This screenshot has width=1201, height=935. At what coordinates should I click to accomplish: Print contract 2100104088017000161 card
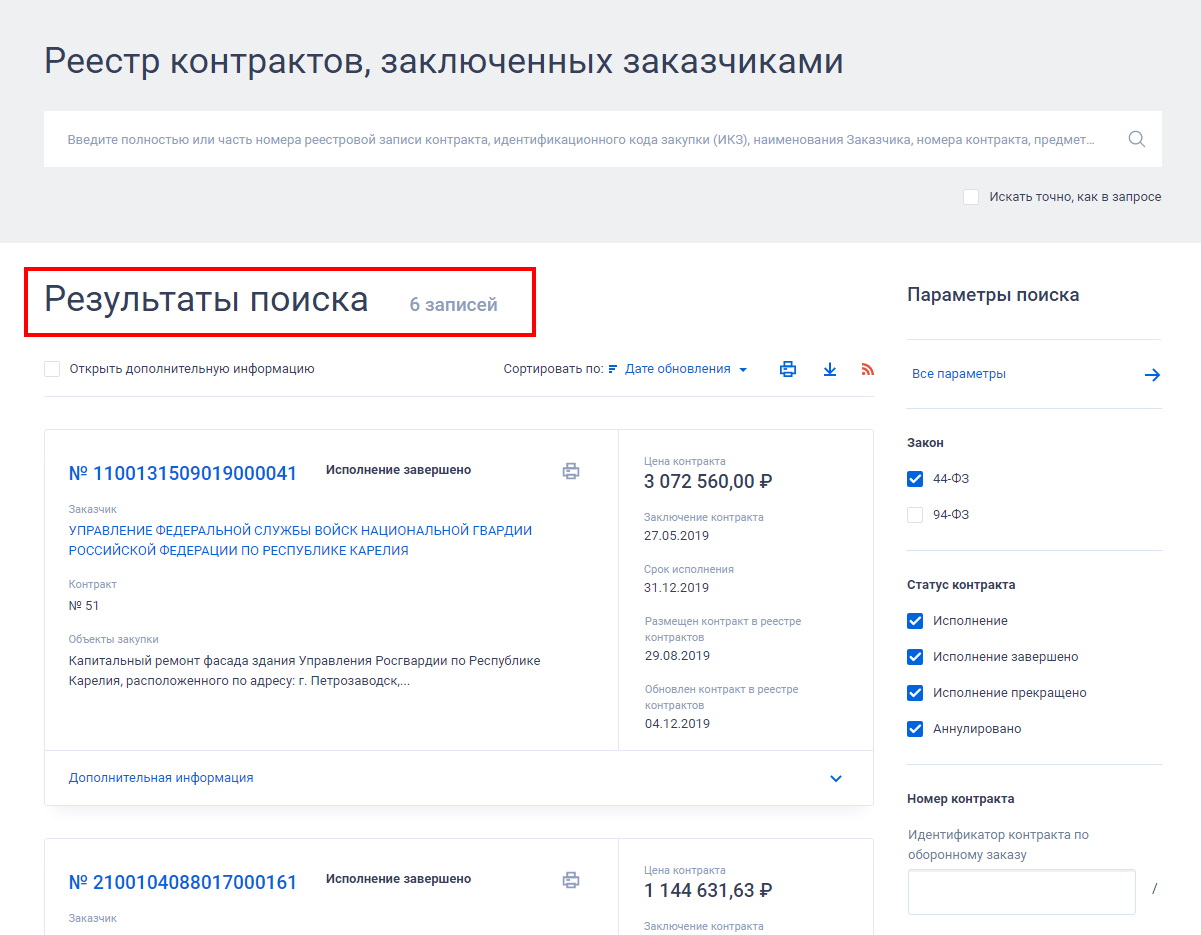tap(571, 880)
